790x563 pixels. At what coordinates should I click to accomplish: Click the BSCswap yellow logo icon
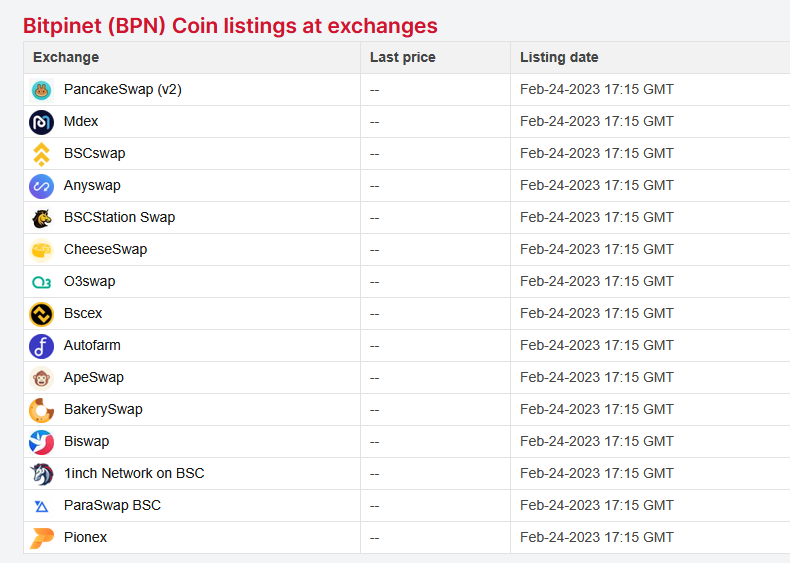coord(41,154)
